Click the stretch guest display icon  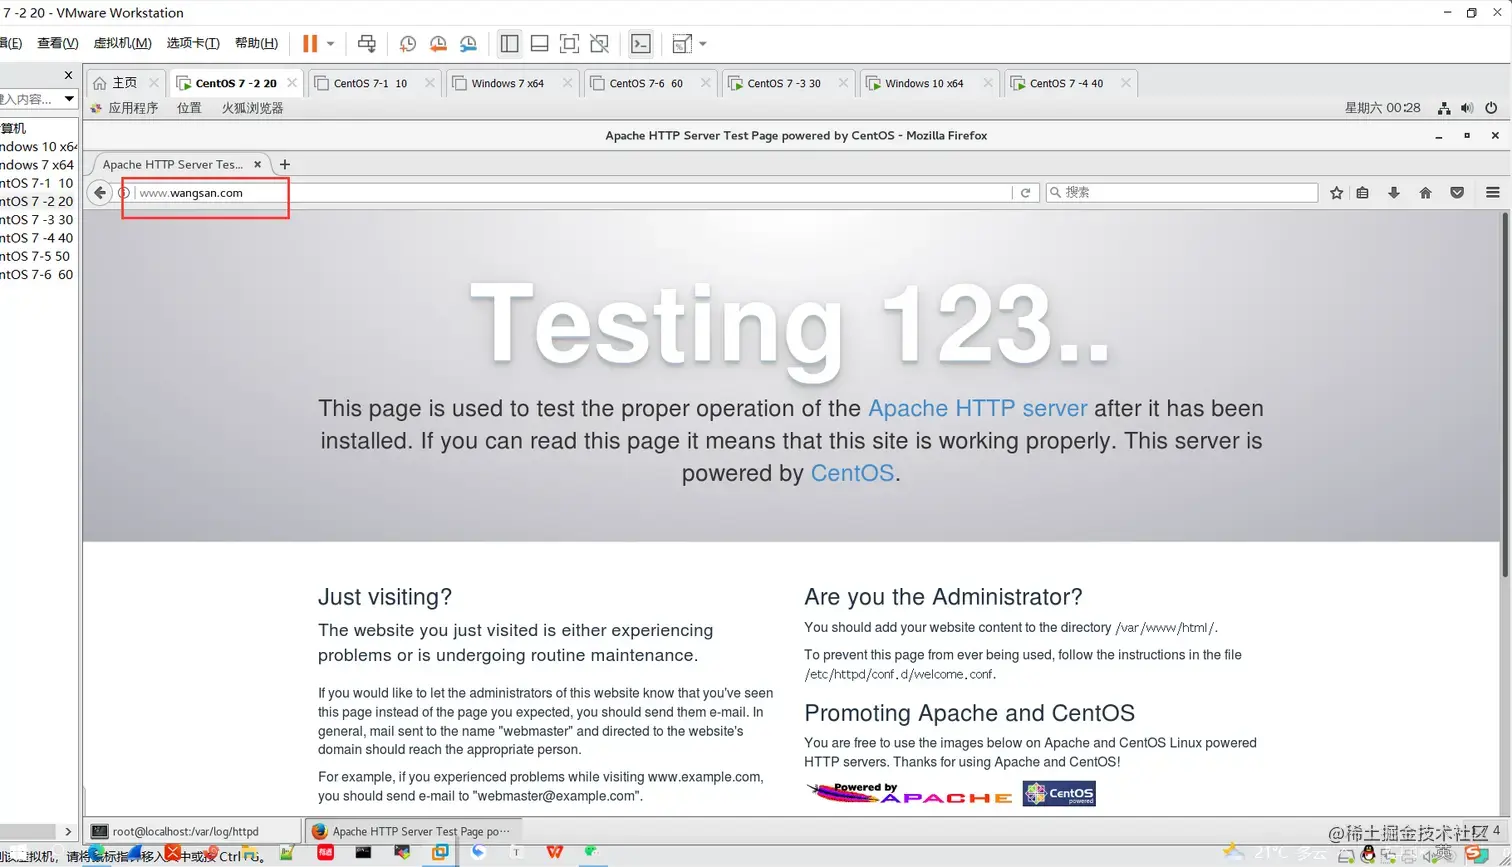682,43
